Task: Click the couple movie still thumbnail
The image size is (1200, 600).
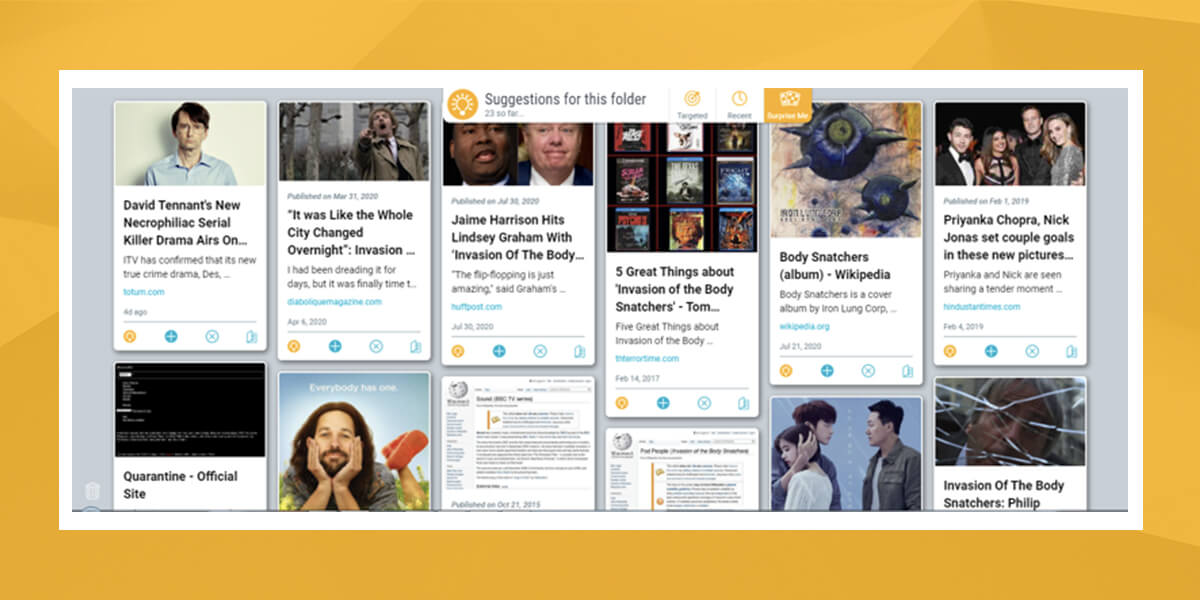Action: coord(846,453)
